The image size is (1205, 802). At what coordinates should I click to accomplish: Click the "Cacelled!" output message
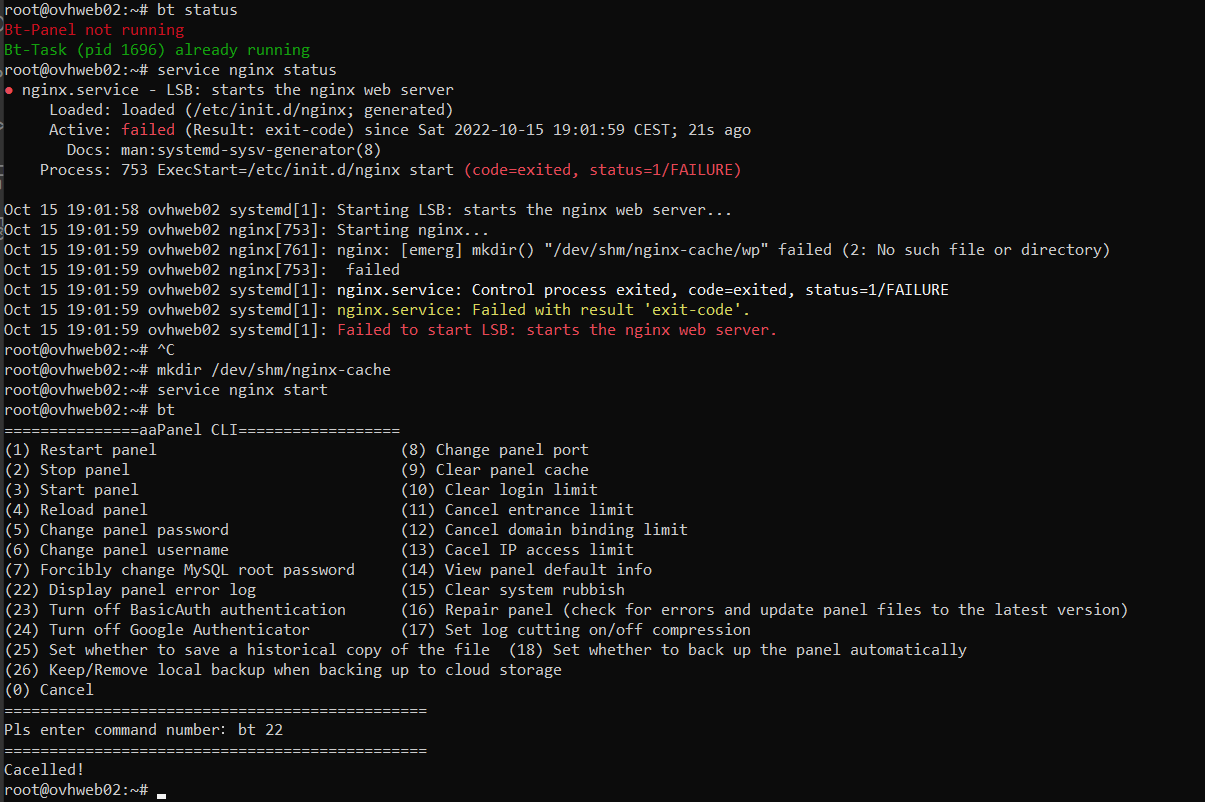point(44,770)
